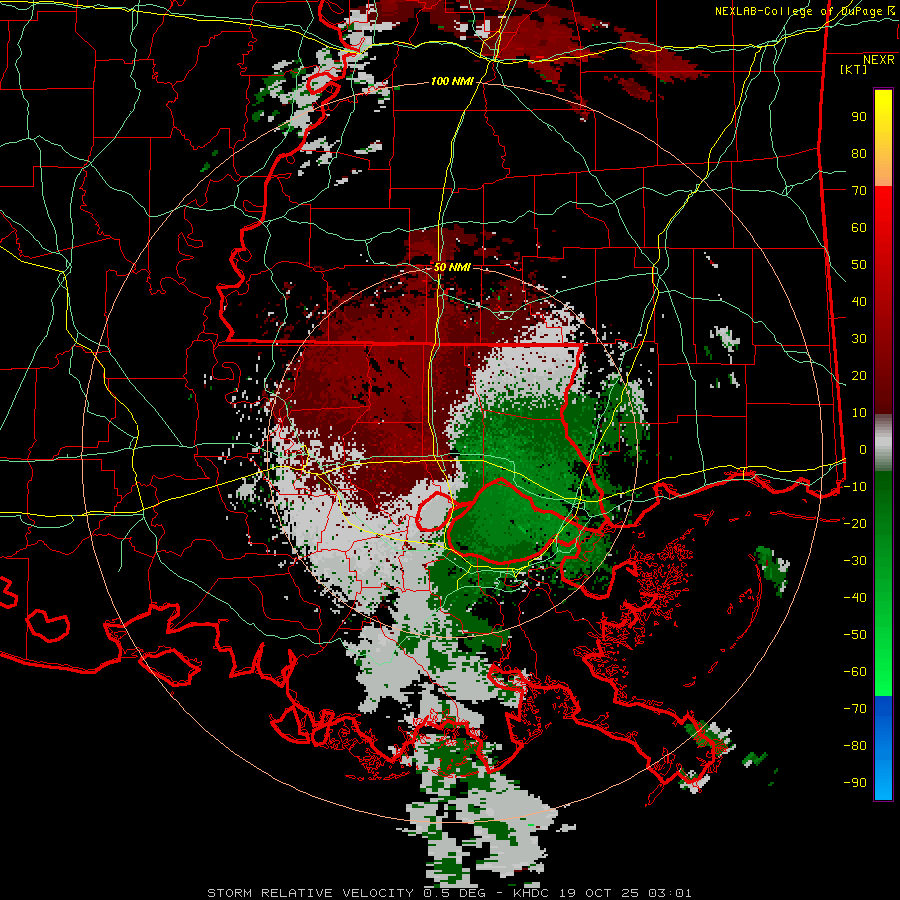Click the positive 70 legend value

tap(859, 191)
